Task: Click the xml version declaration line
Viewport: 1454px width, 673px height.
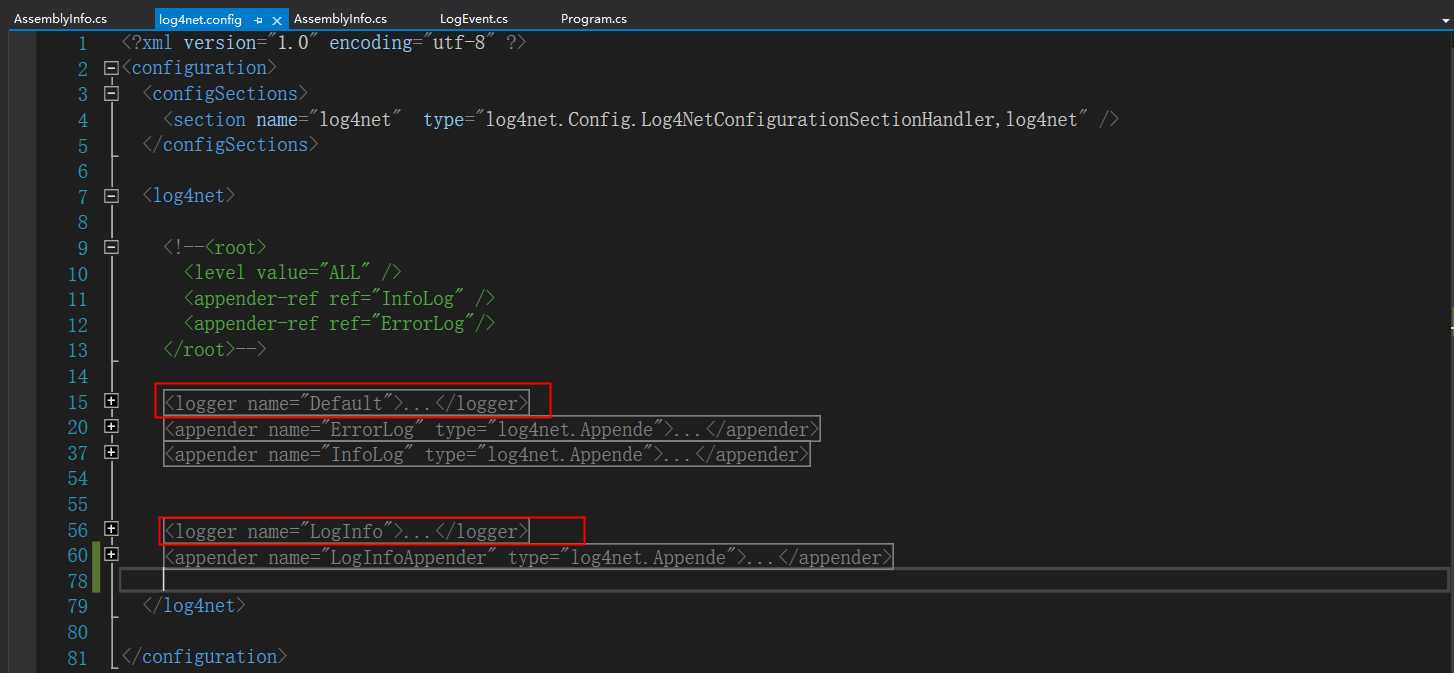Action: point(323,43)
